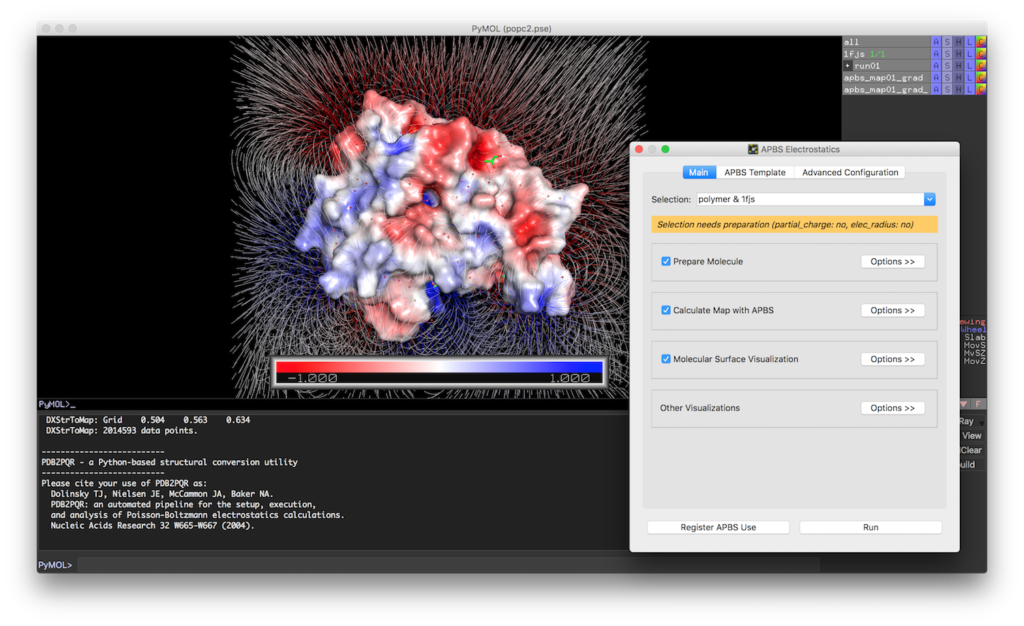Viewport: 1024px width, 626px height.
Task: Click the Run button
Action: pos(870,527)
